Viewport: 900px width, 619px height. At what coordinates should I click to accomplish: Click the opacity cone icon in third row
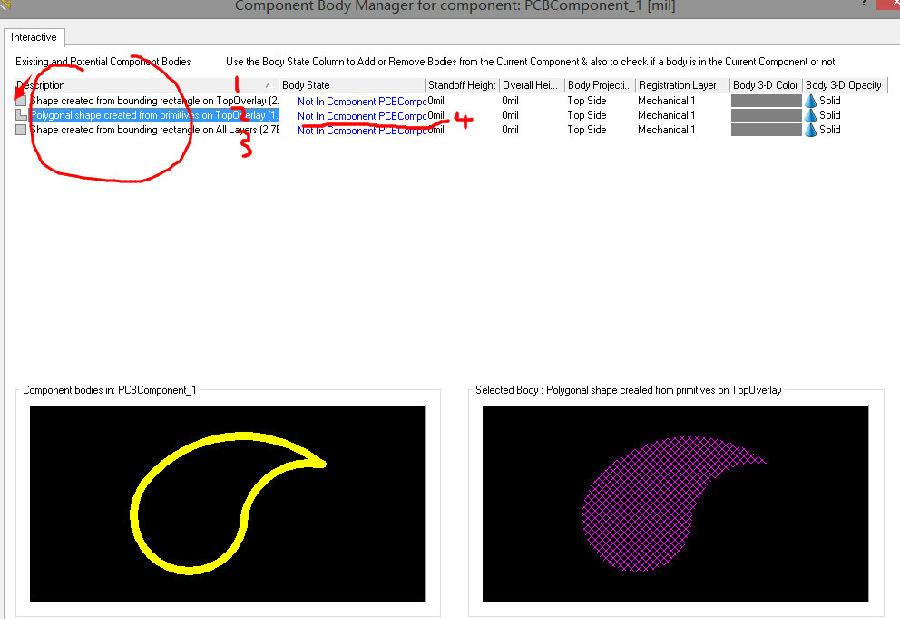tap(811, 129)
